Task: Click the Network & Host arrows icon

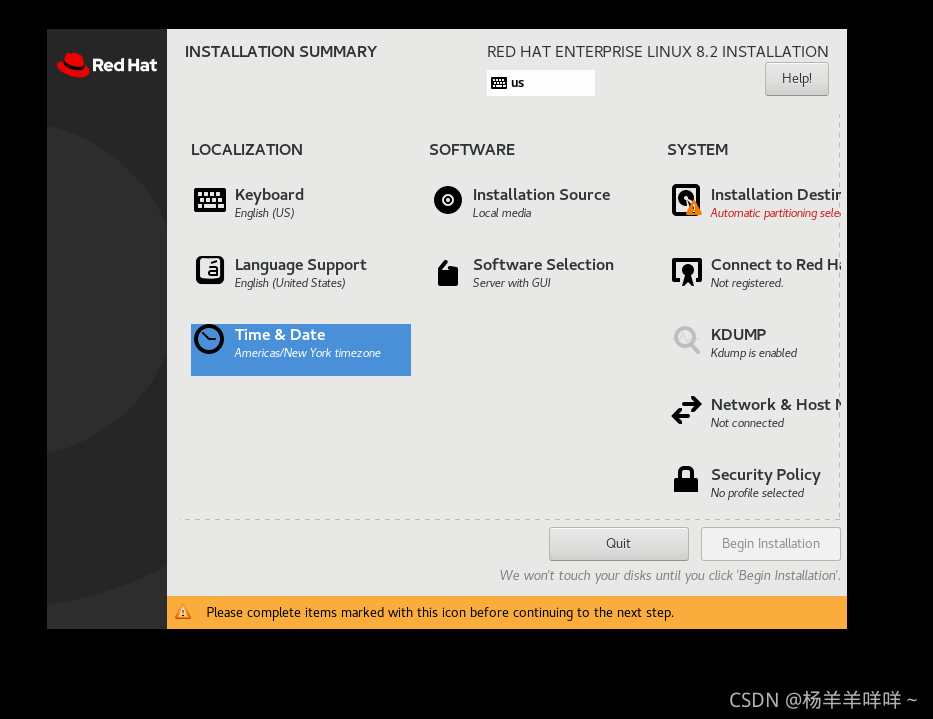Action: [x=686, y=410]
